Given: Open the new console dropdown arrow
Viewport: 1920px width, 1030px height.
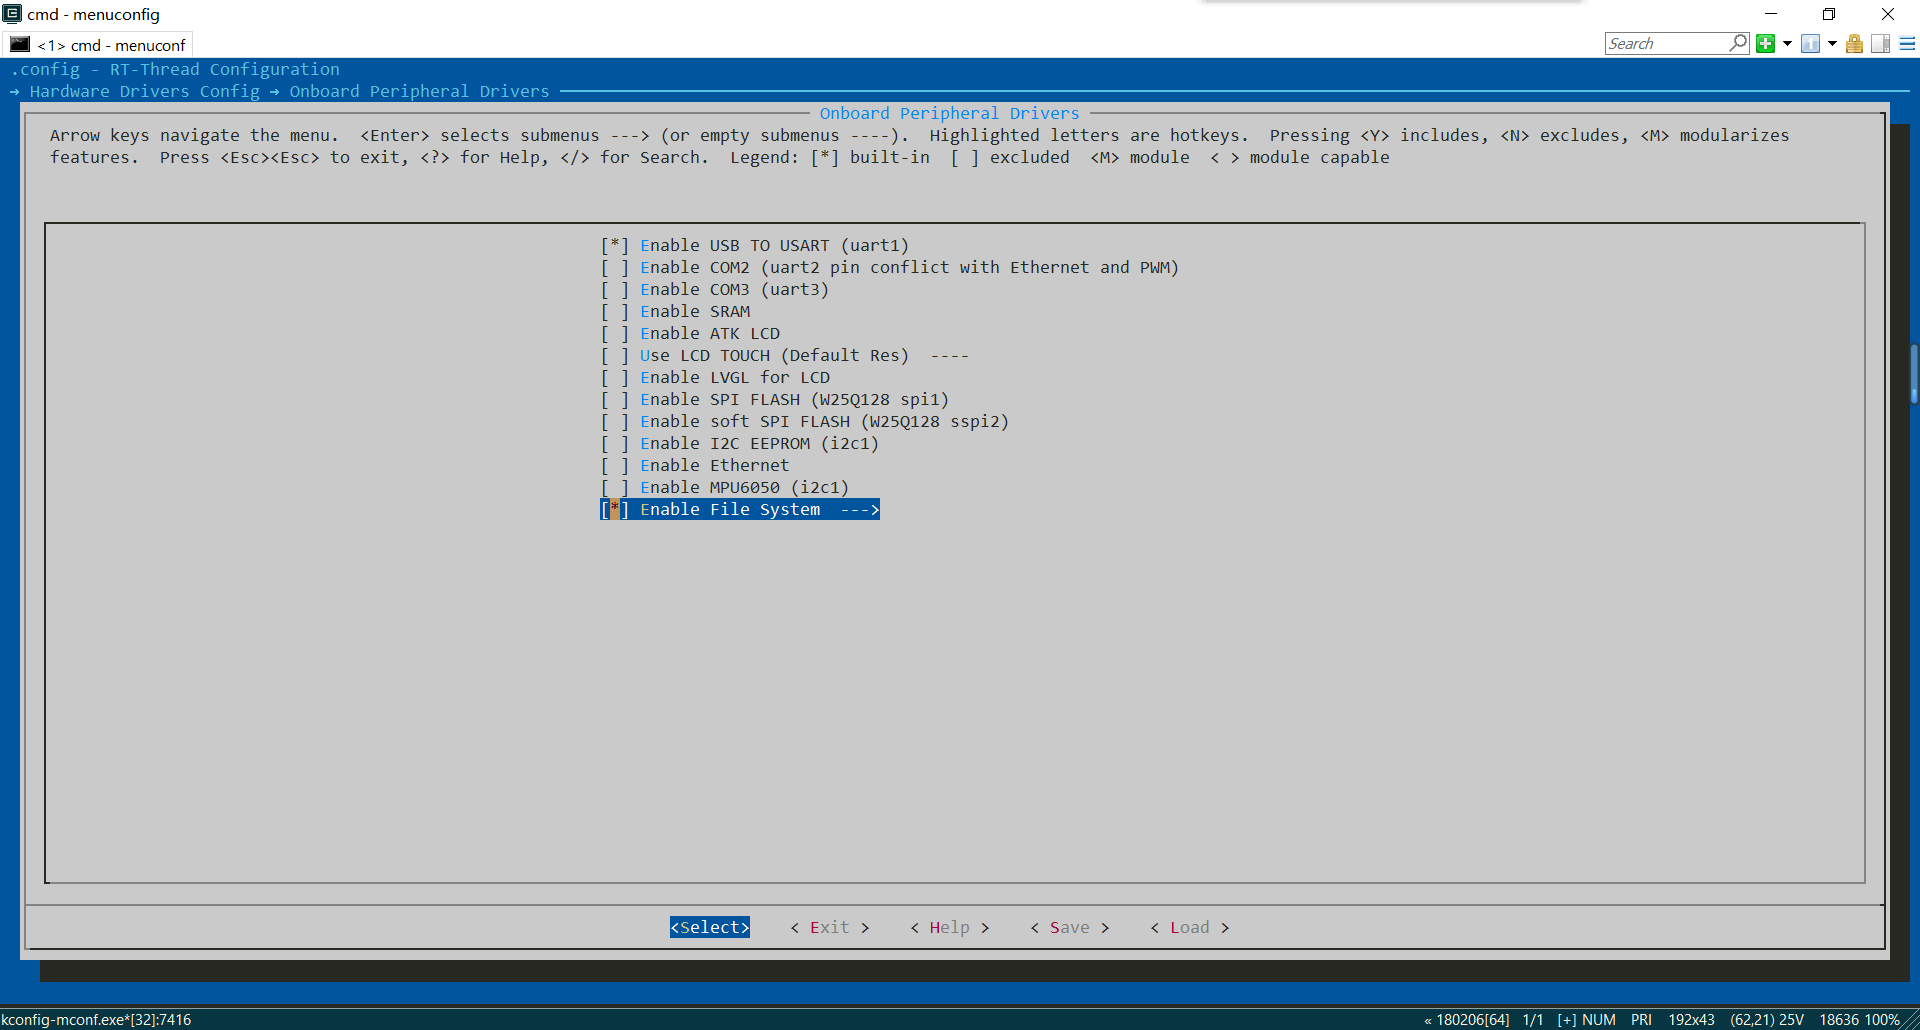Looking at the screenshot, I should pyautogui.click(x=1787, y=43).
